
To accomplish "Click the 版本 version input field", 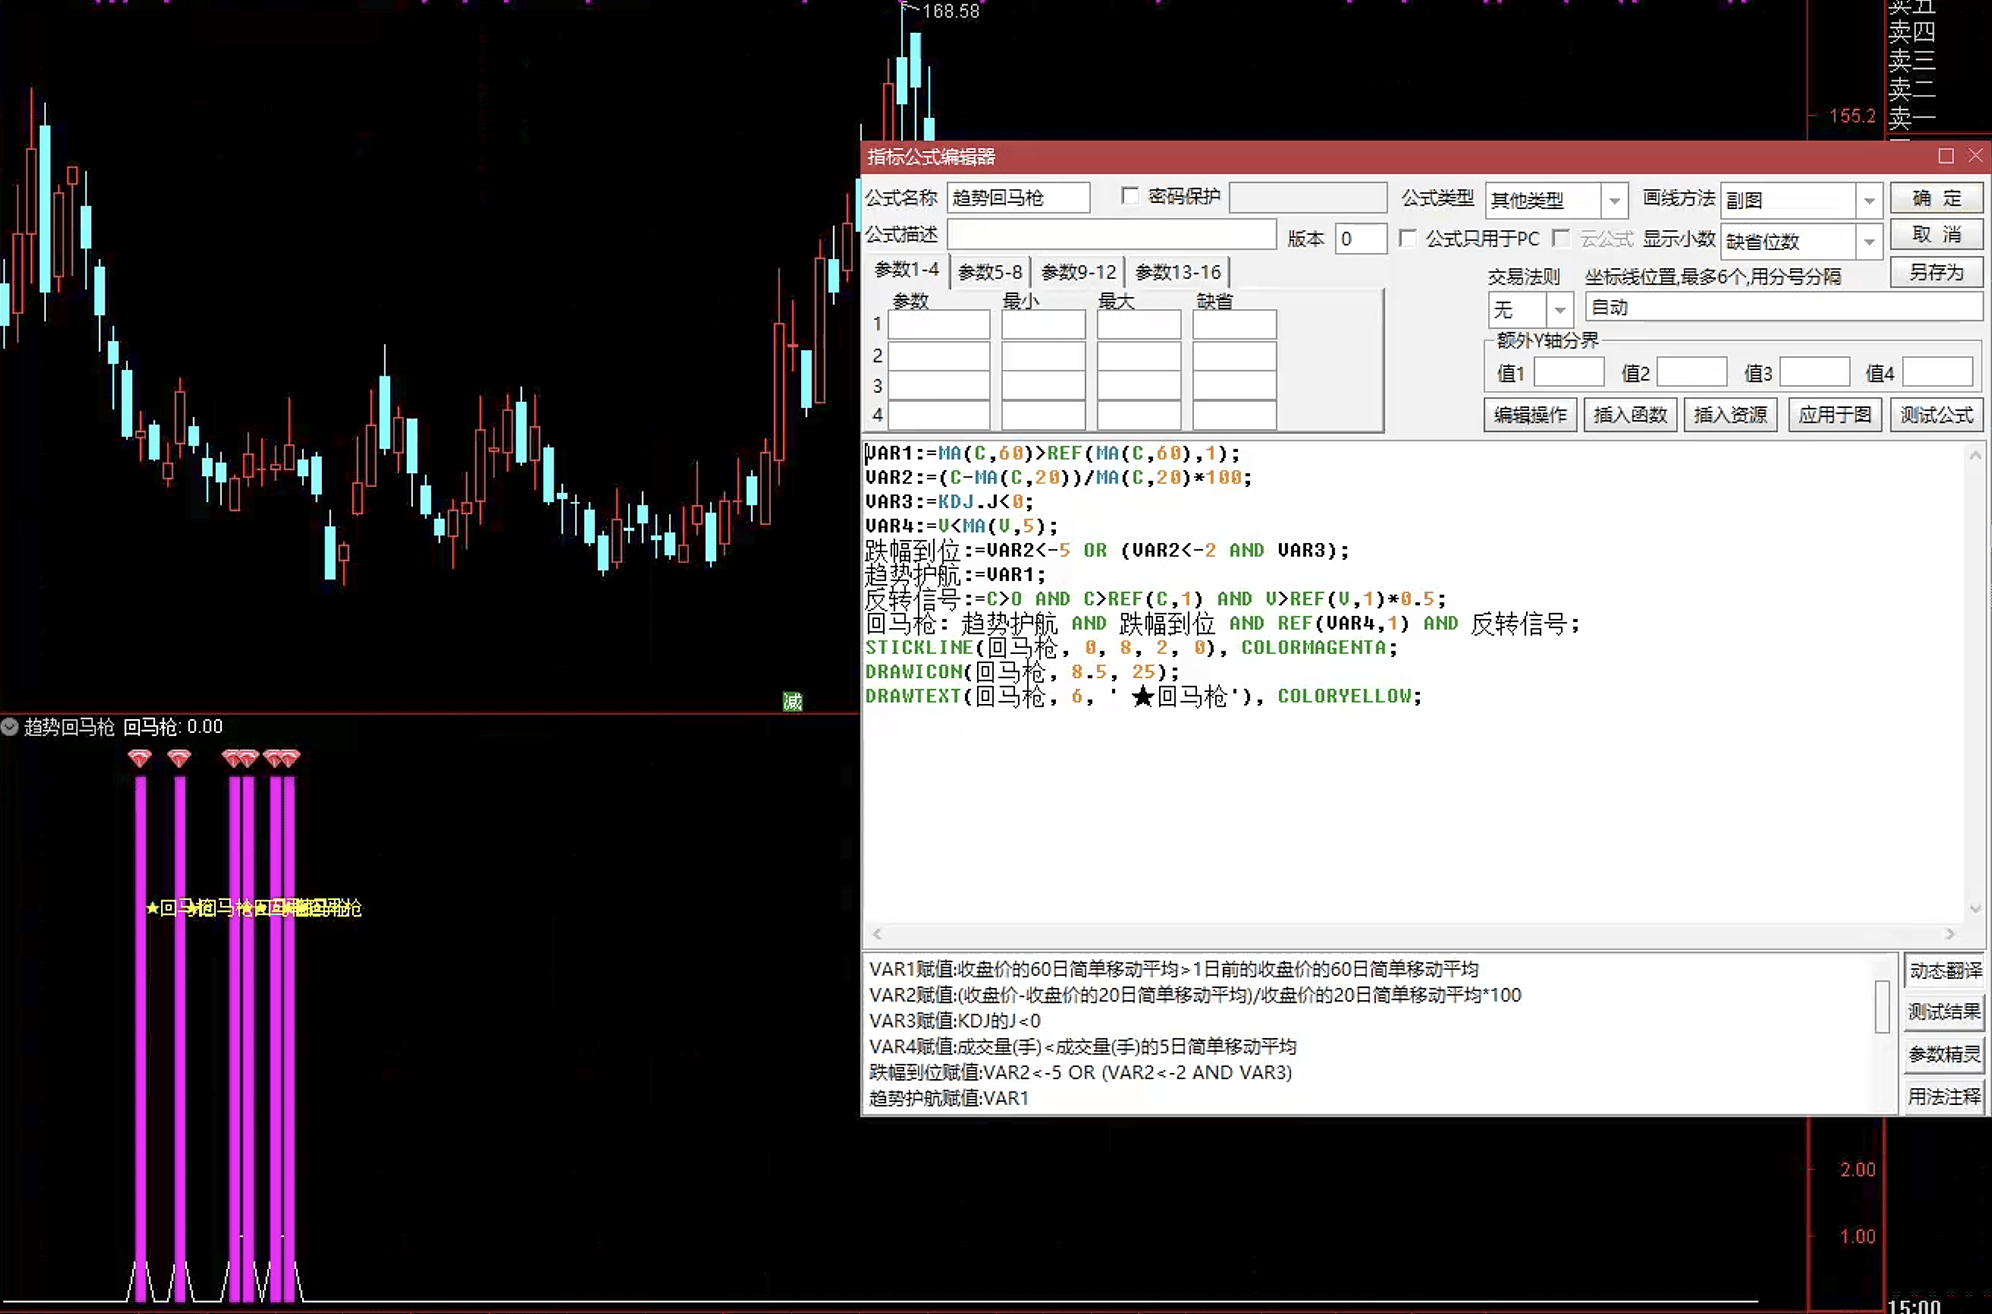I will point(1361,239).
